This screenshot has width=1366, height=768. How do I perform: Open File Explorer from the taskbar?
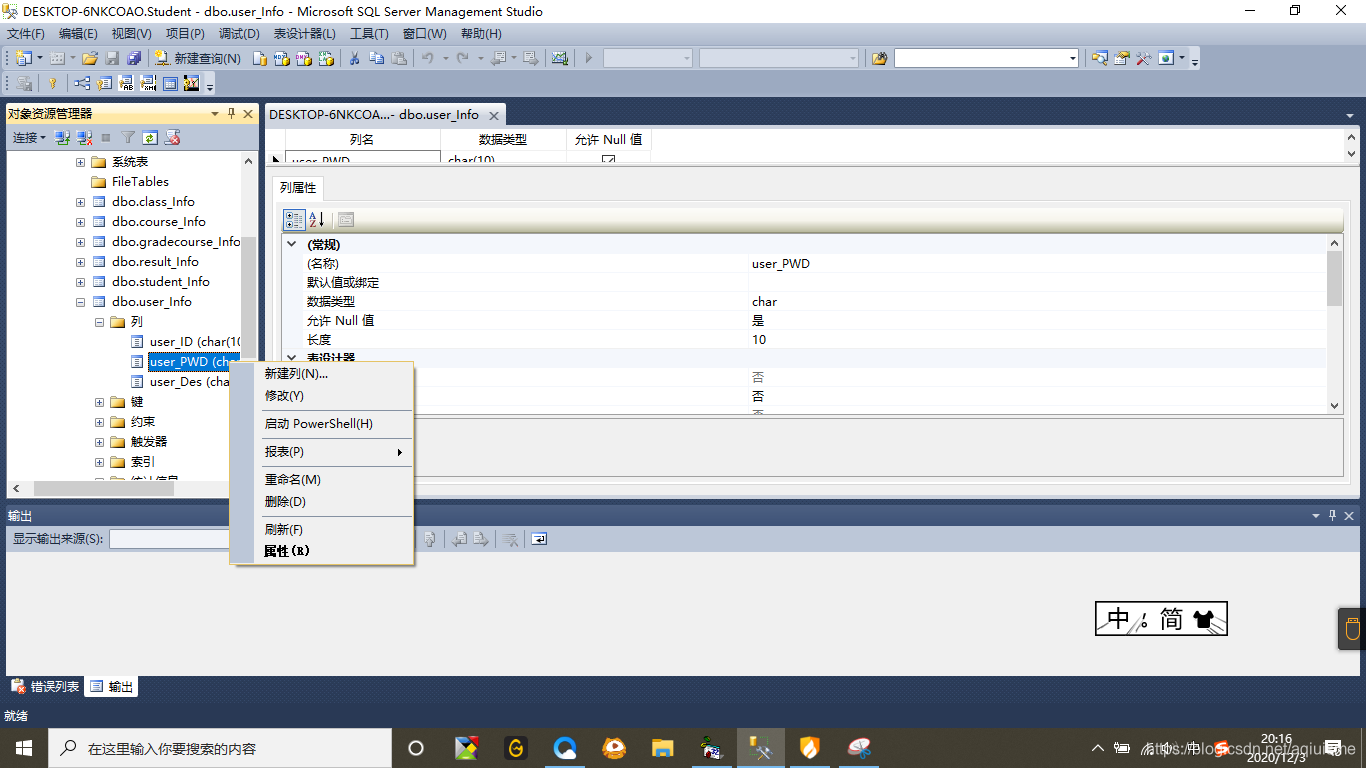(662, 748)
